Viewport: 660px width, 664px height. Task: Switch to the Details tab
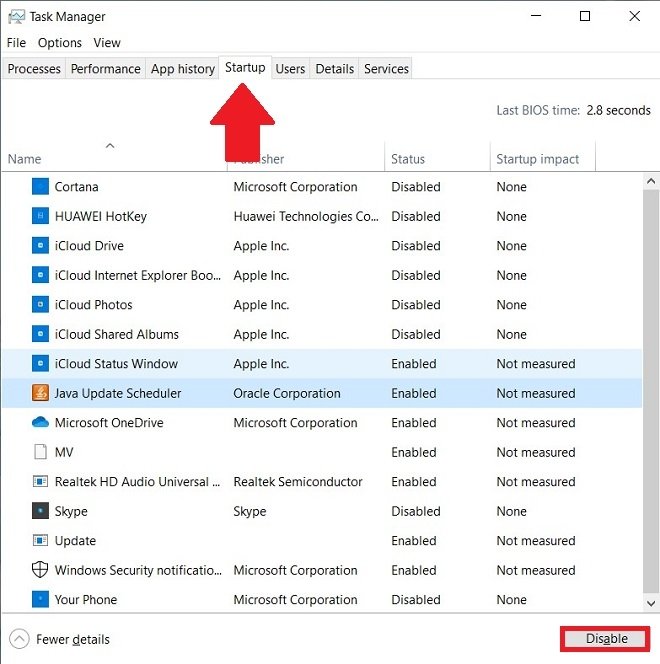(x=334, y=69)
